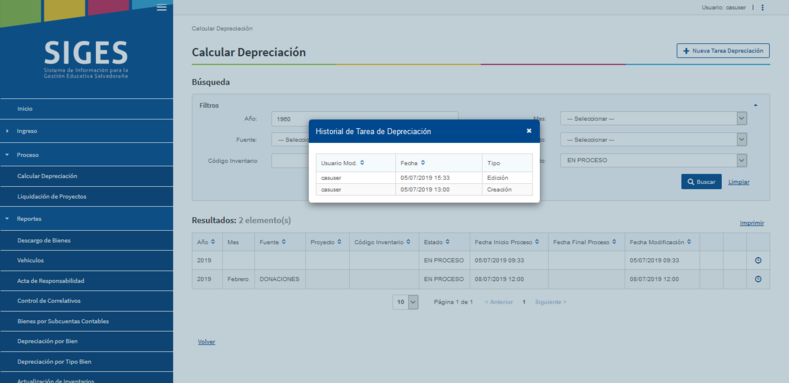This screenshot has width=789, height=383.
Task: Sort results by Fecha Inicio Proceso
Action: (x=537, y=242)
